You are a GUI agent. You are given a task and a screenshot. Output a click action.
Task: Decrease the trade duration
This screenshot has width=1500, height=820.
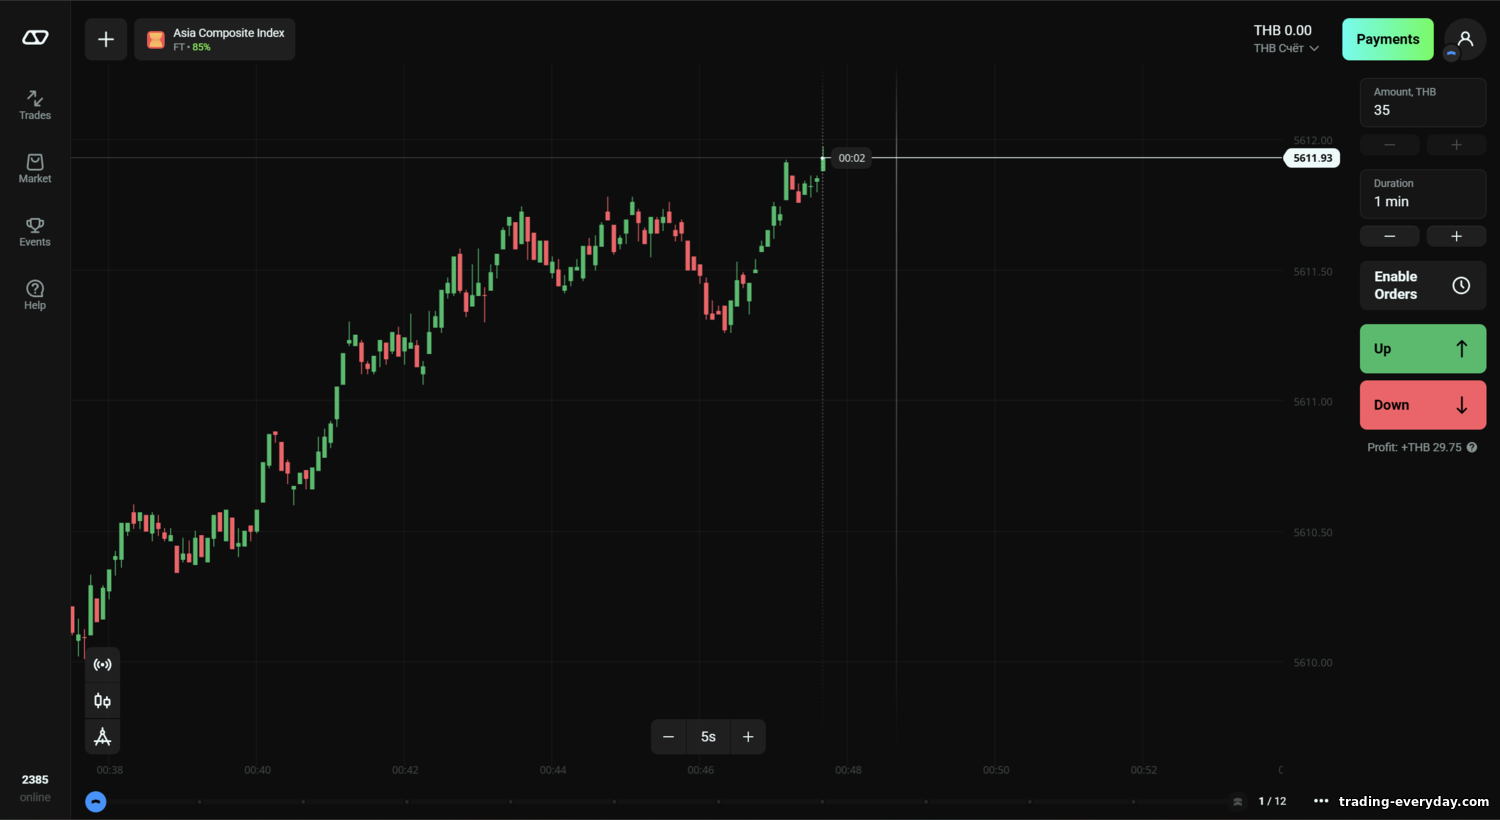tap(1390, 236)
